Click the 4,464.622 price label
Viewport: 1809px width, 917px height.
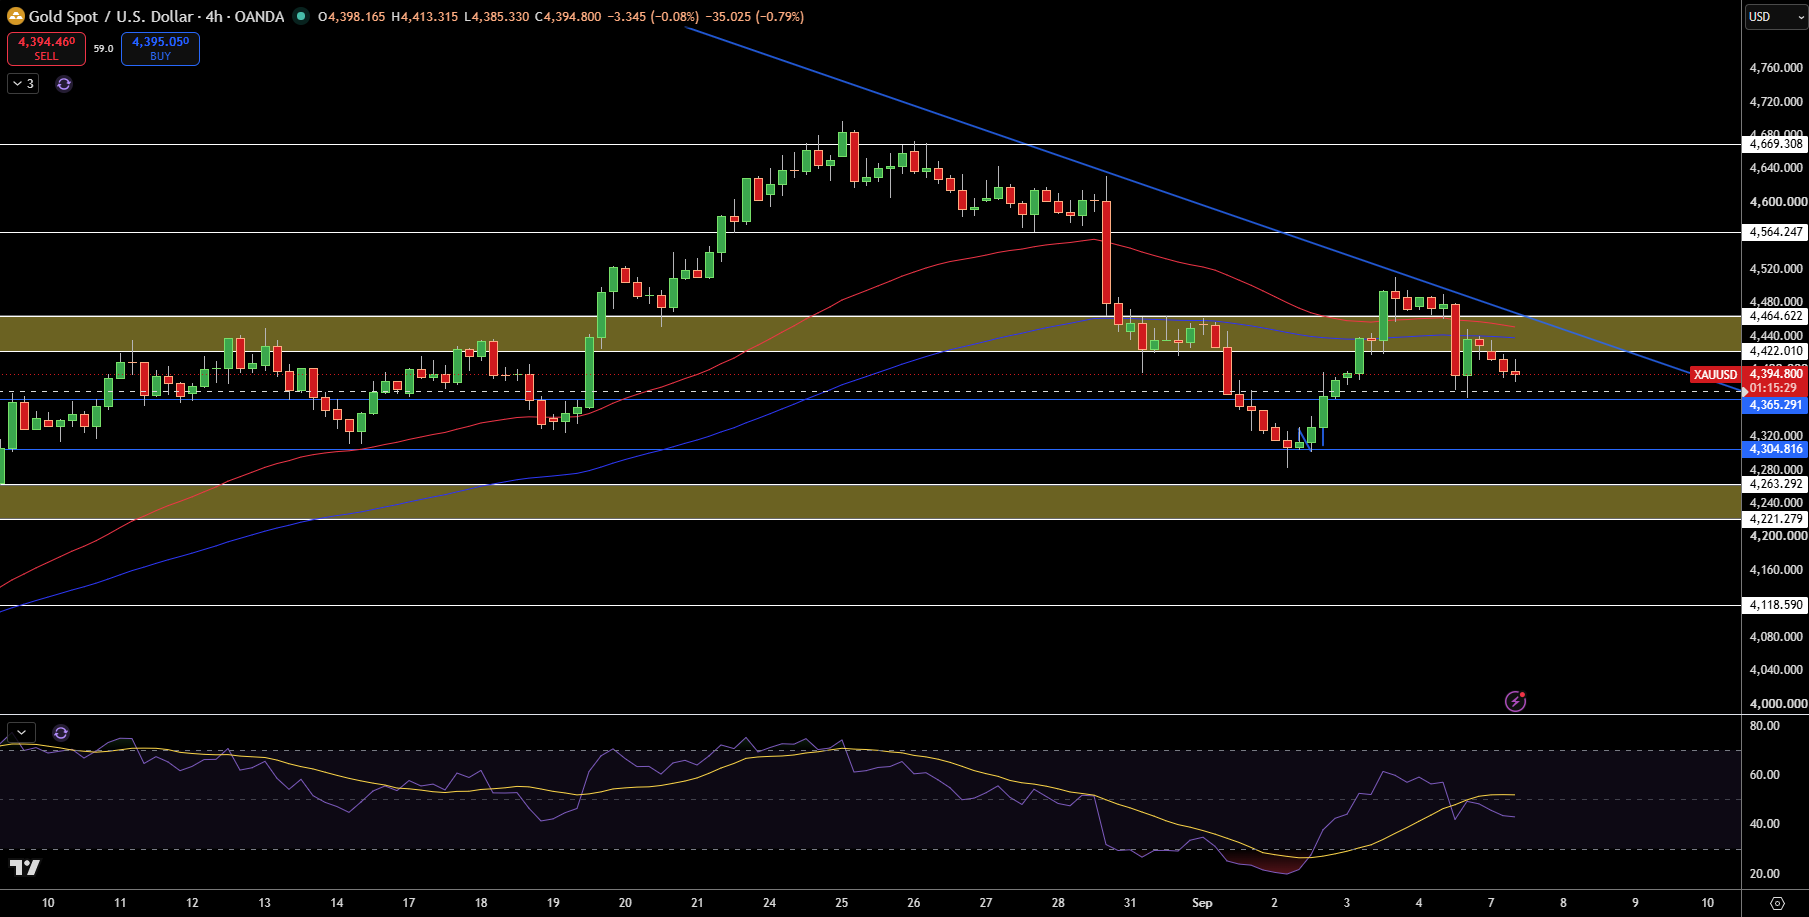click(x=1776, y=316)
